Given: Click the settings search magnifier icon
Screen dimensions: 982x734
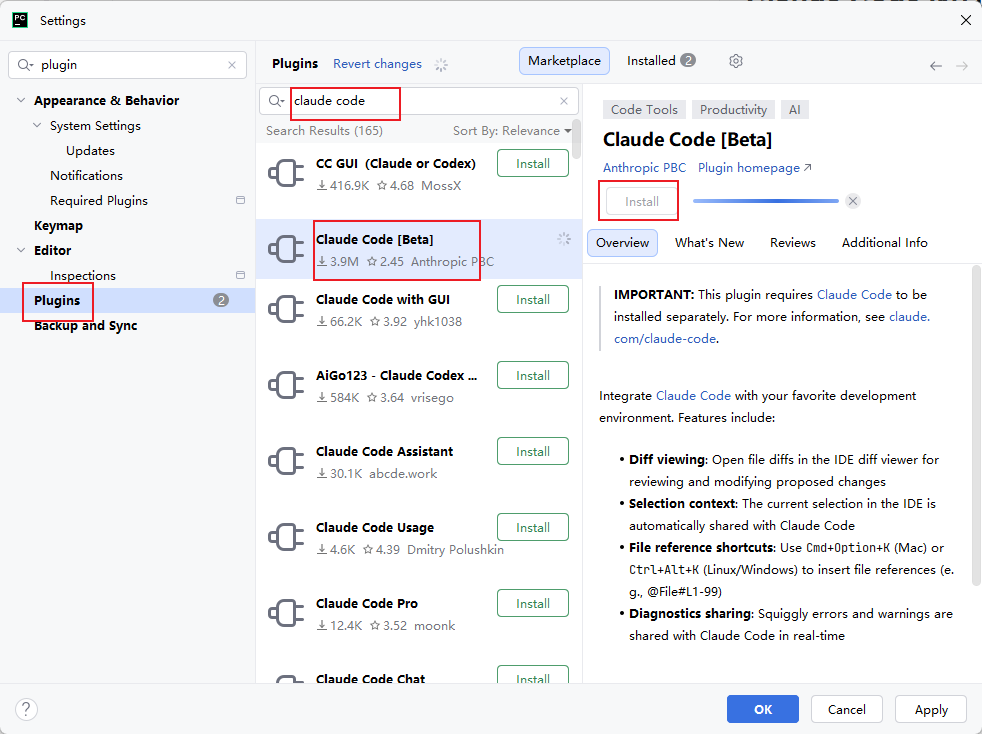Looking at the screenshot, I should point(25,65).
